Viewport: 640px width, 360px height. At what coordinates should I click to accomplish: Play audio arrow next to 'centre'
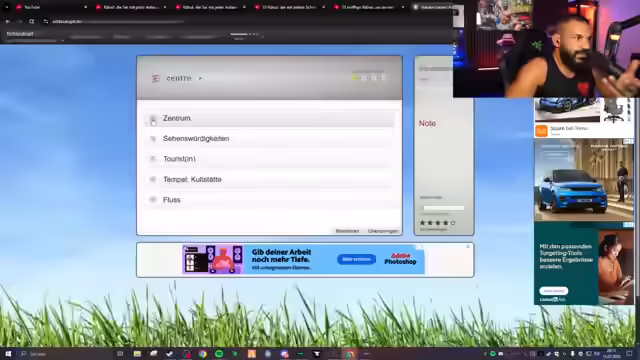(200, 78)
